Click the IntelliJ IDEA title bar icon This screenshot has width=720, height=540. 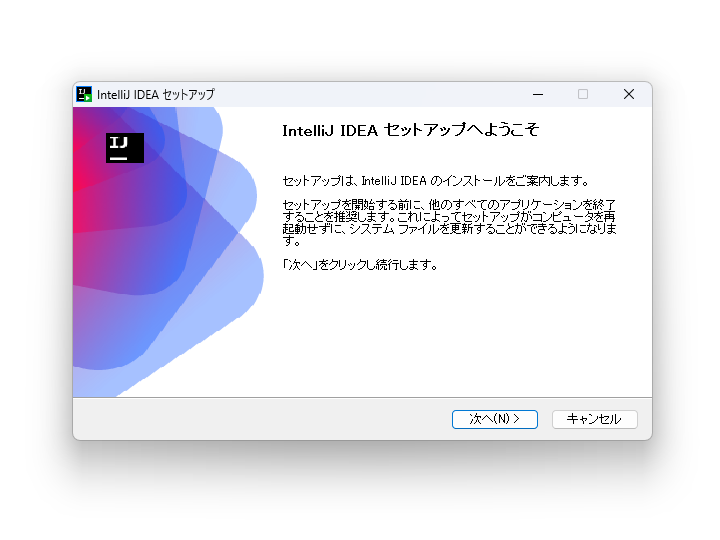point(84,95)
